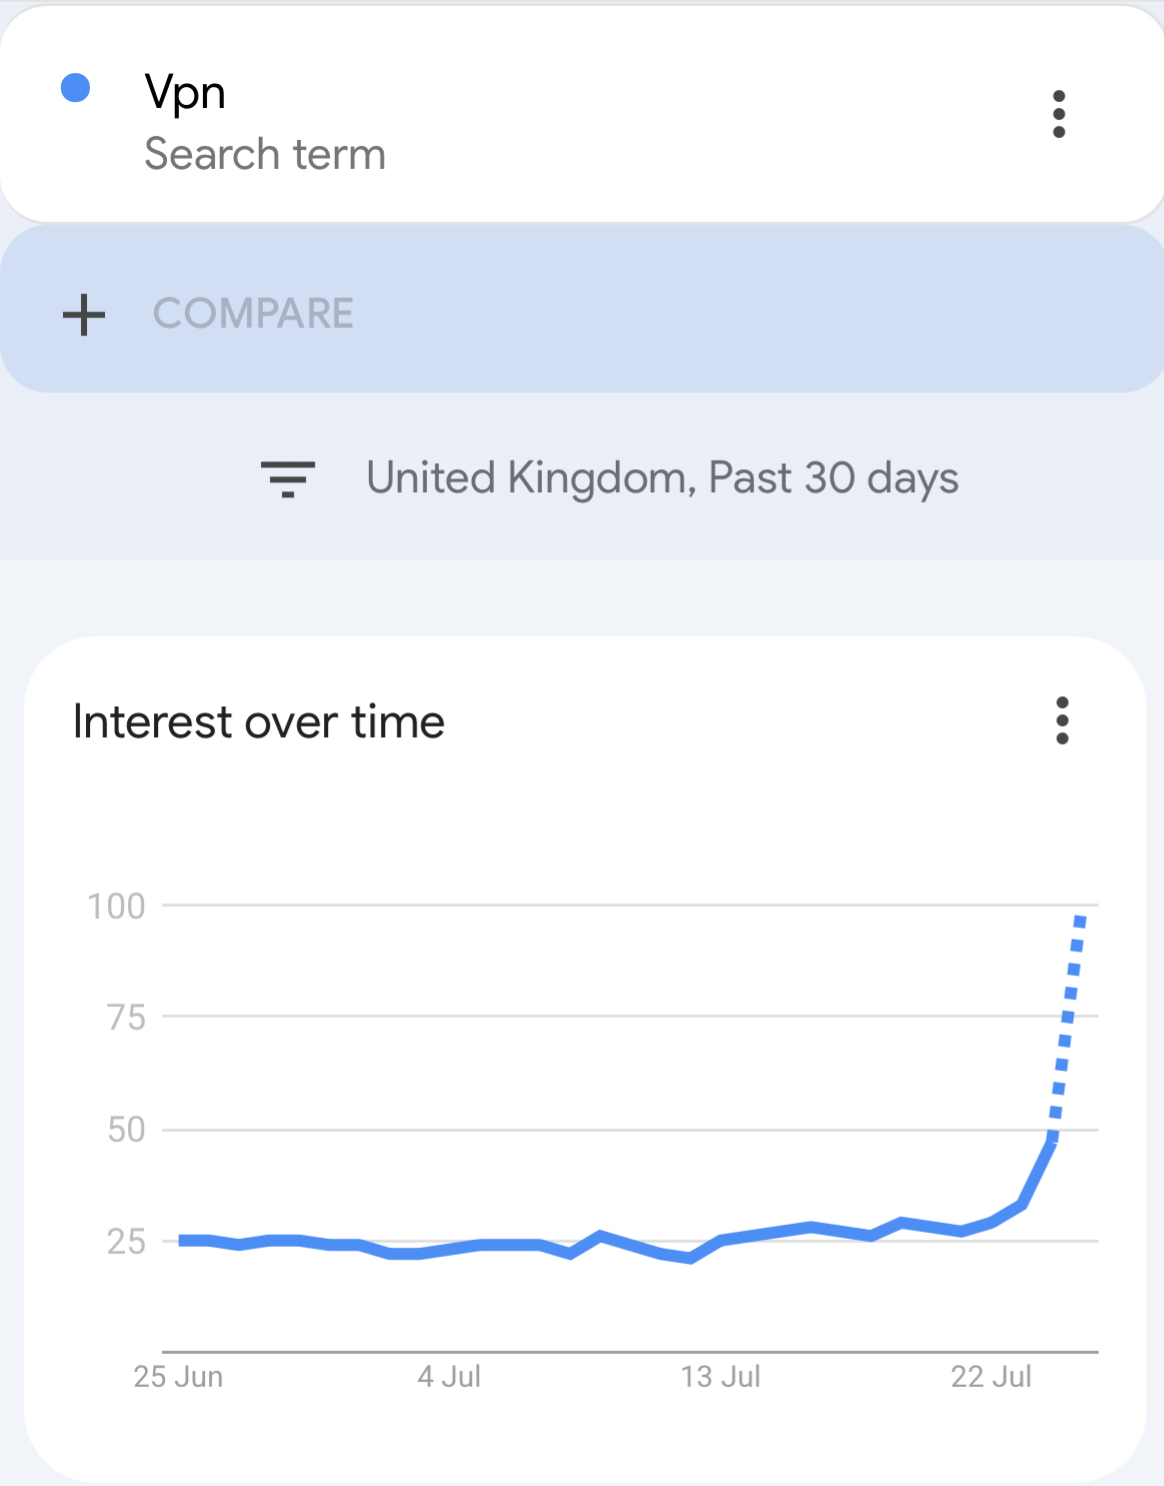
Task: Click the 25 Jun date label
Action: [x=178, y=1377]
